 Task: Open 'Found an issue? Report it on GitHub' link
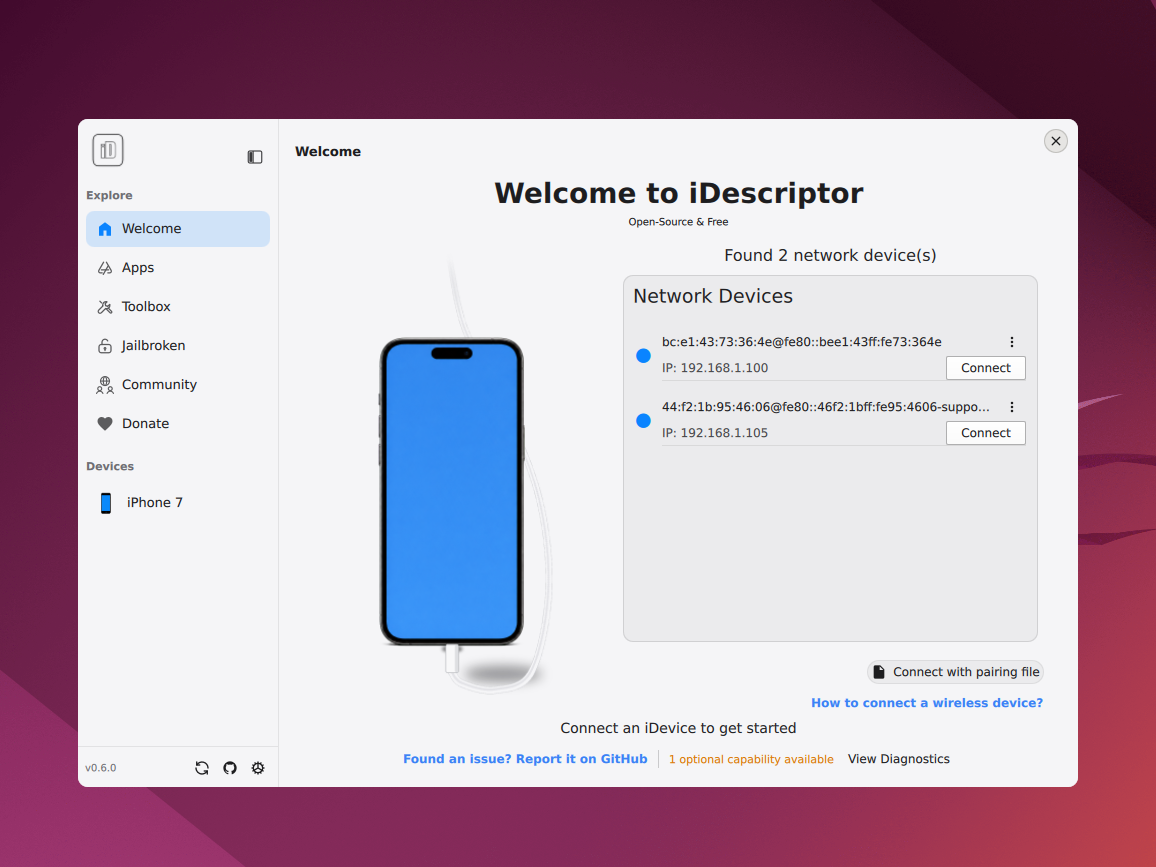pyautogui.click(x=525, y=759)
